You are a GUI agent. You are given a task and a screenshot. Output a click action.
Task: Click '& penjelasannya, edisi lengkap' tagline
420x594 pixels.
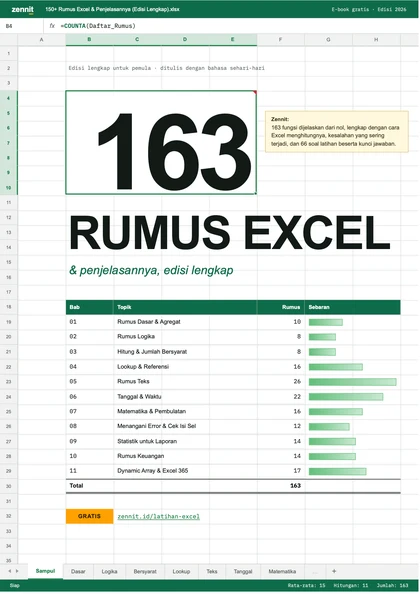151,270
